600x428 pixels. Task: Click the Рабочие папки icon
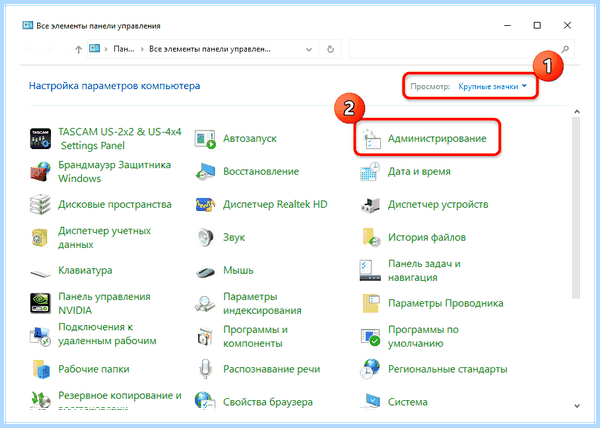pos(40,369)
